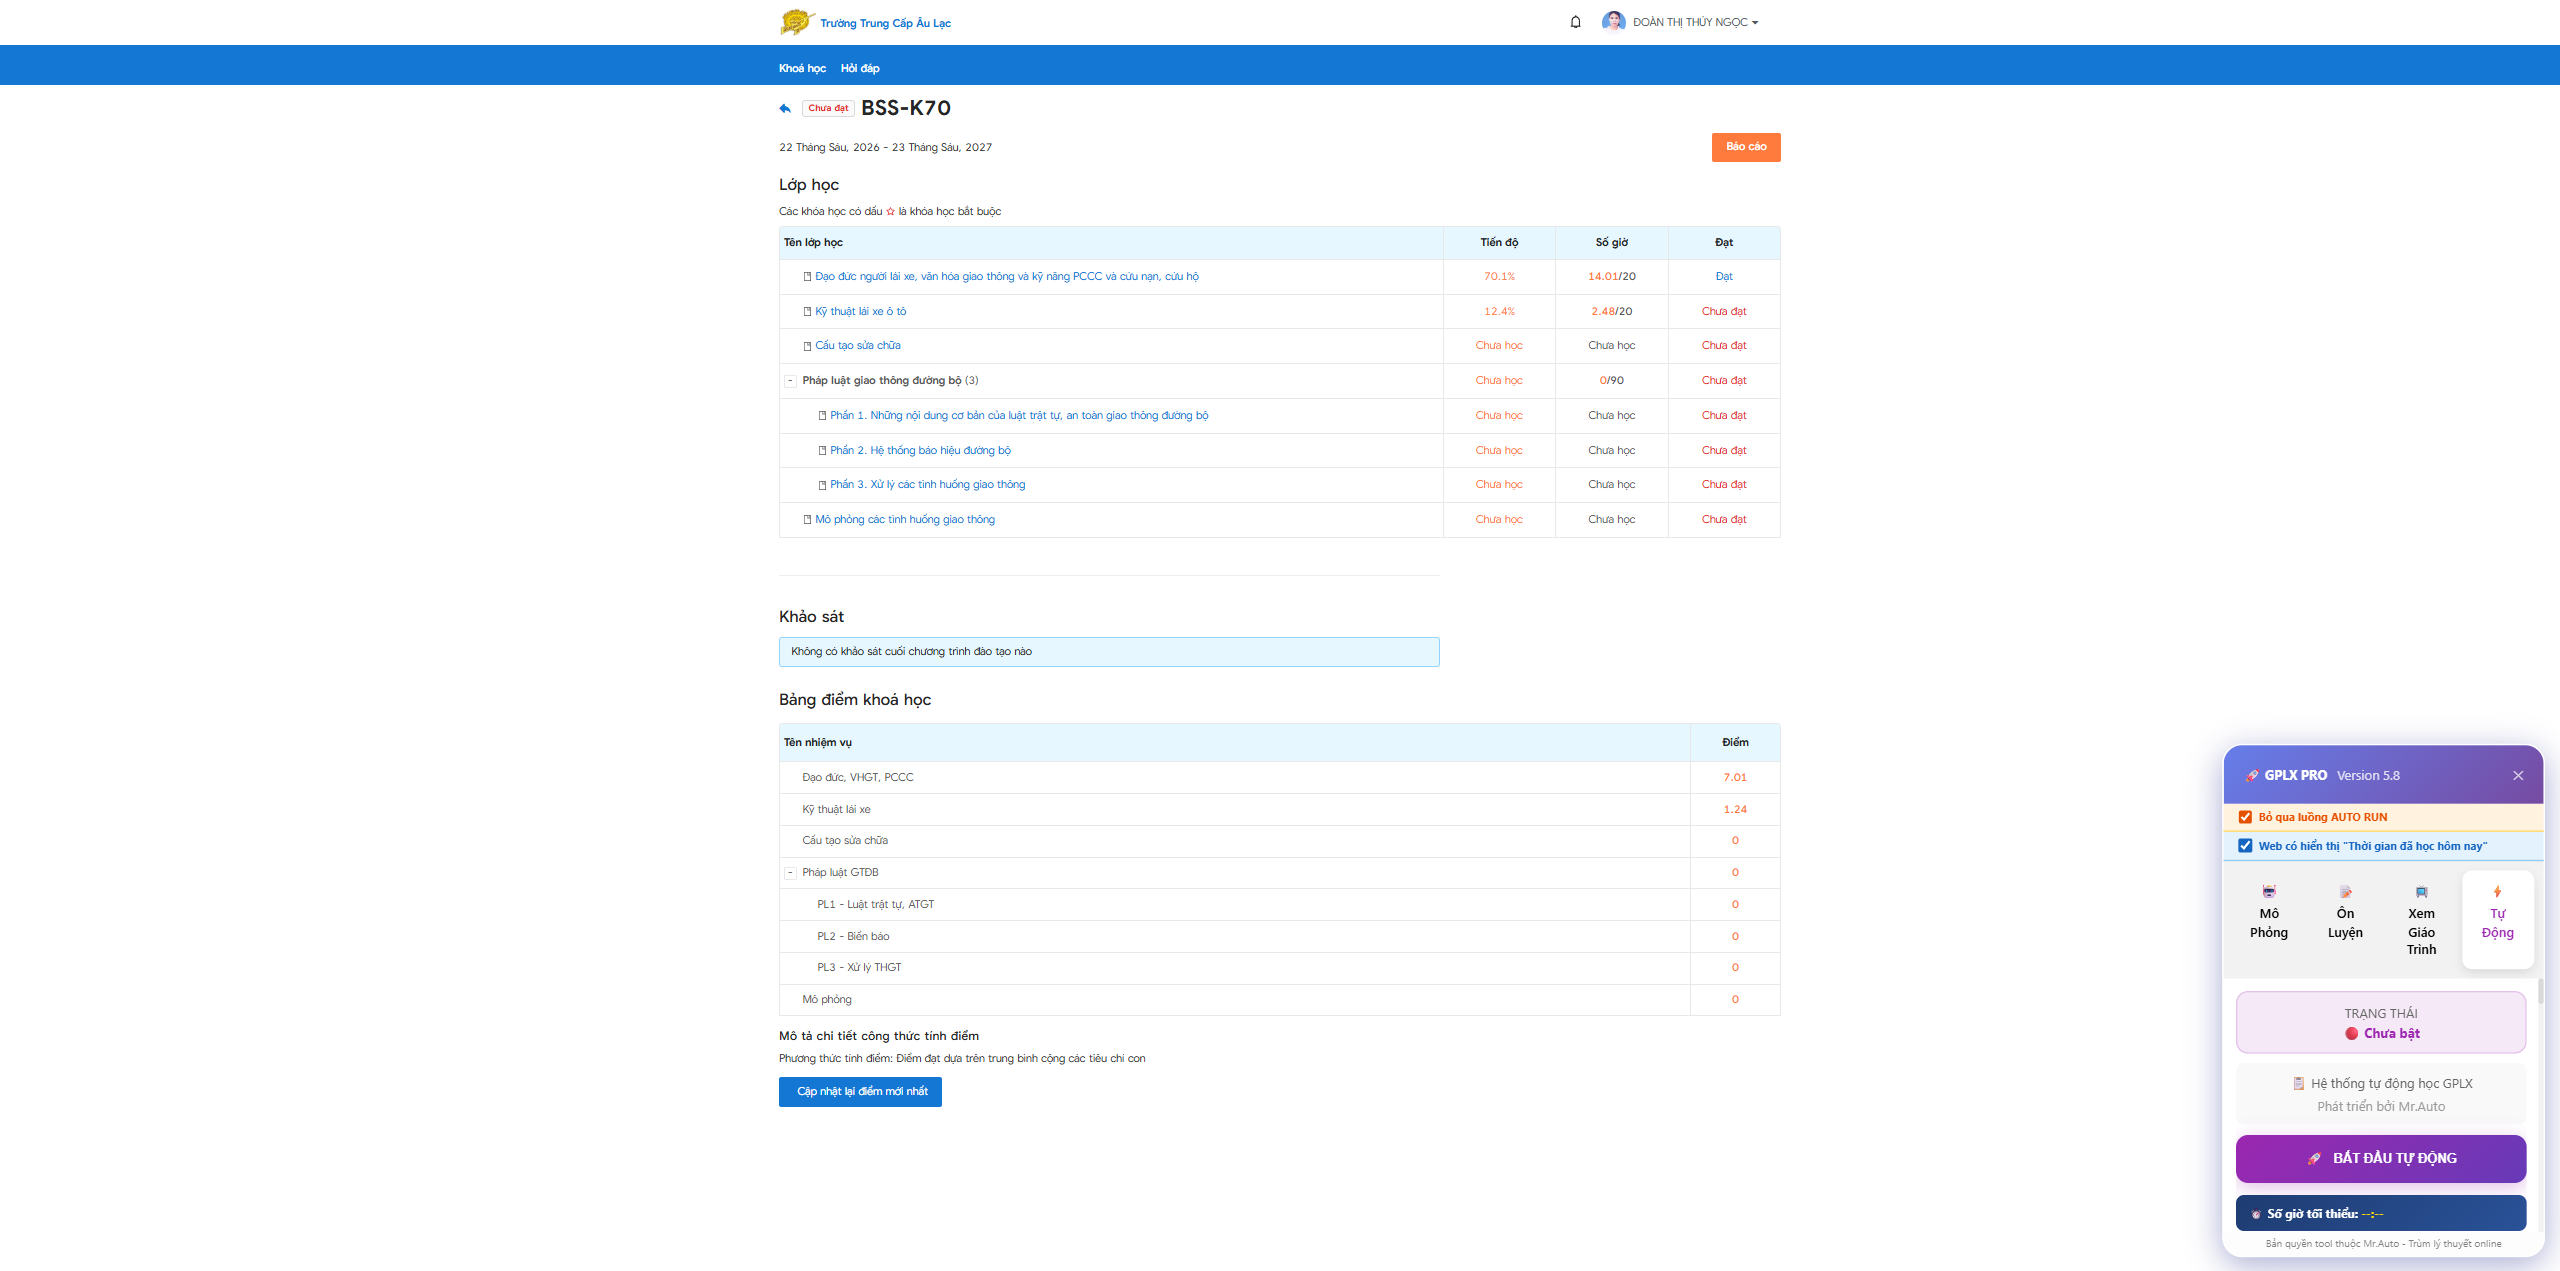Screen dimensions: 2560x1271
Task: Open the Cấu tạo sửa chữa link
Action: [x=857, y=346]
